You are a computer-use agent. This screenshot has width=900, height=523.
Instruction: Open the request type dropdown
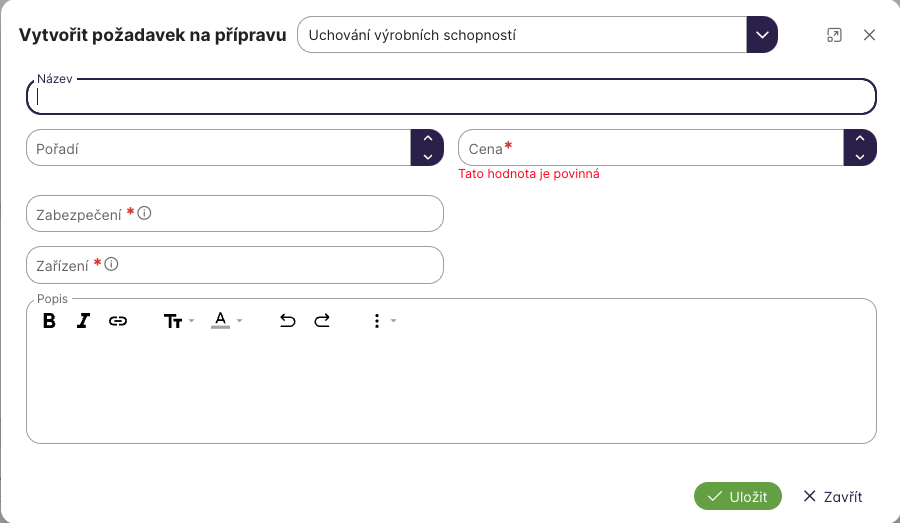[762, 35]
